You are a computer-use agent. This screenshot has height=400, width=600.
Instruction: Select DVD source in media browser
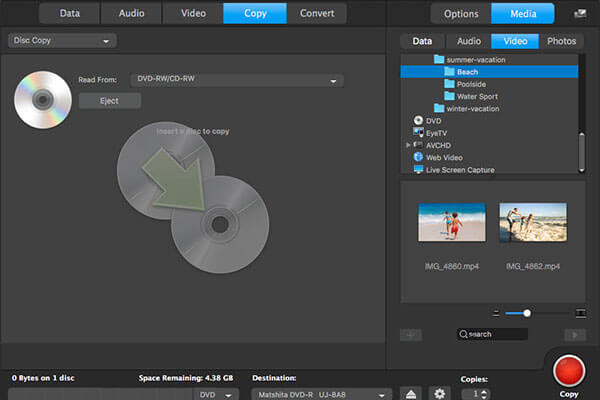(x=434, y=120)
